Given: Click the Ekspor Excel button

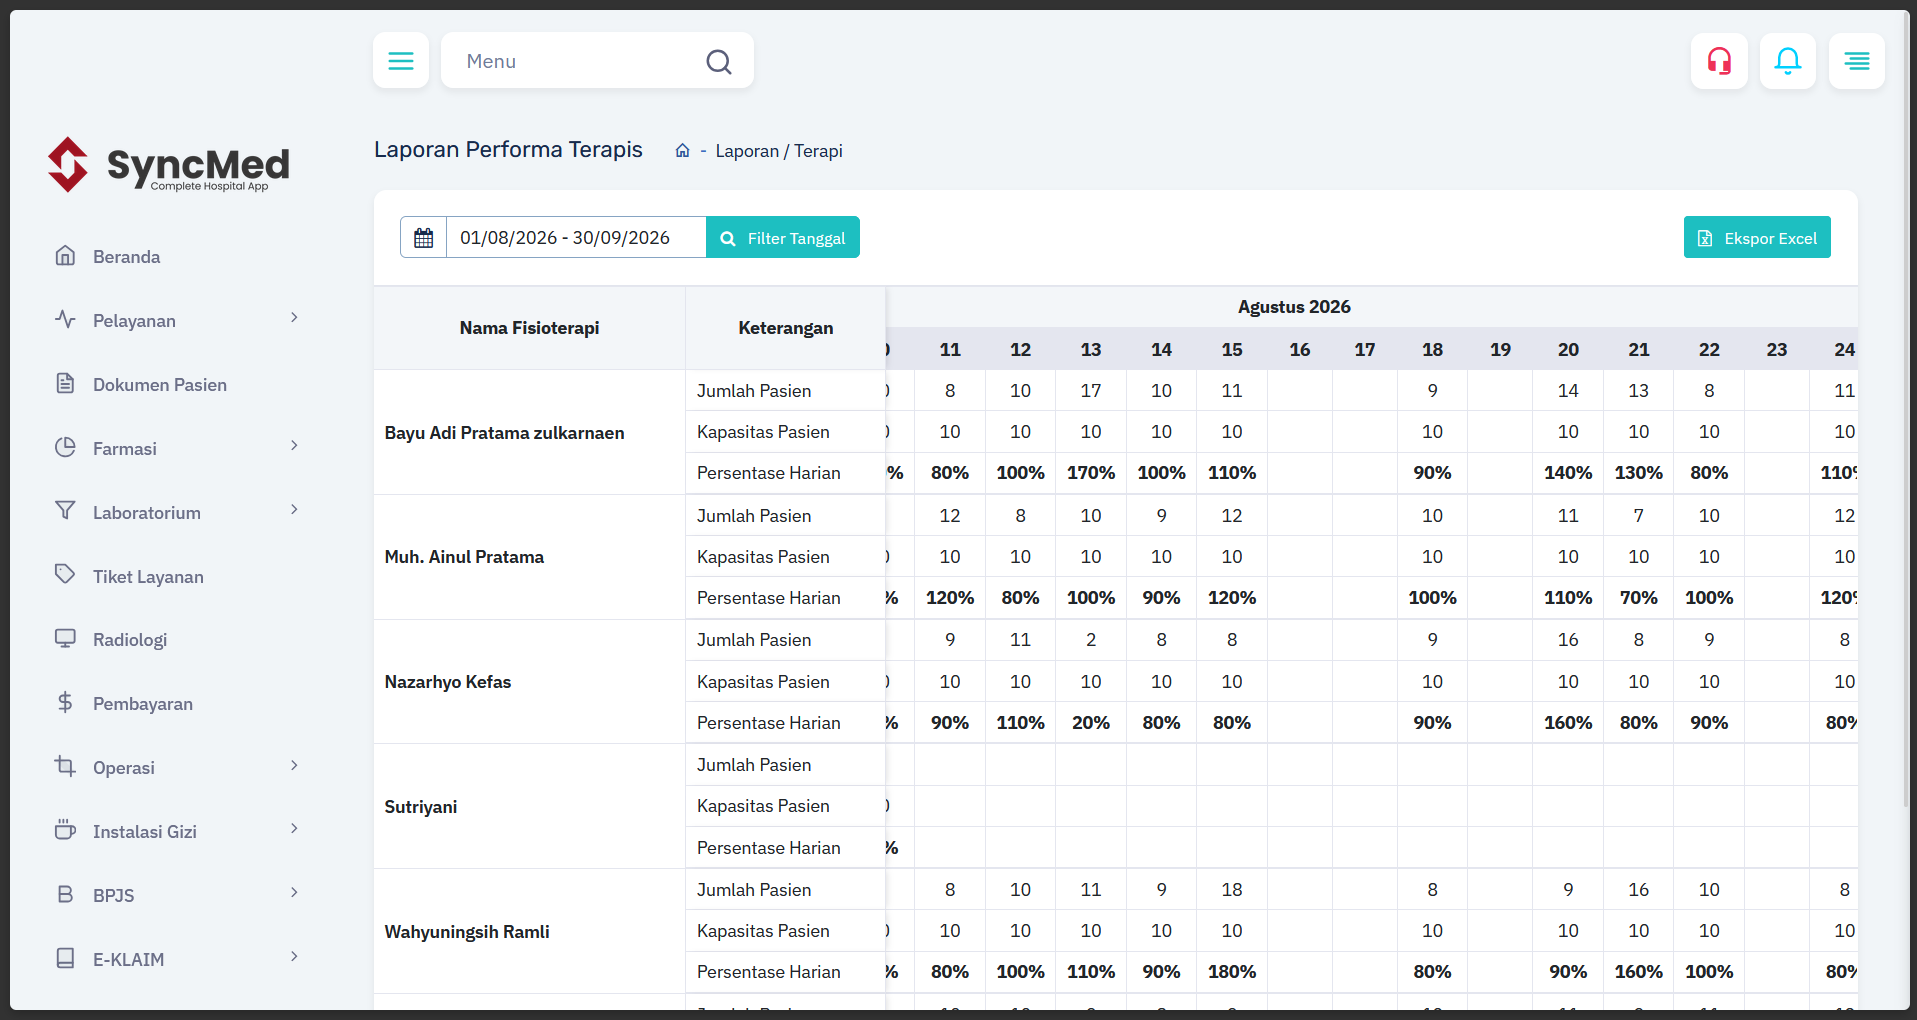Looking at the screenshot, I should pyautogui.click(x=1757, y=238).
